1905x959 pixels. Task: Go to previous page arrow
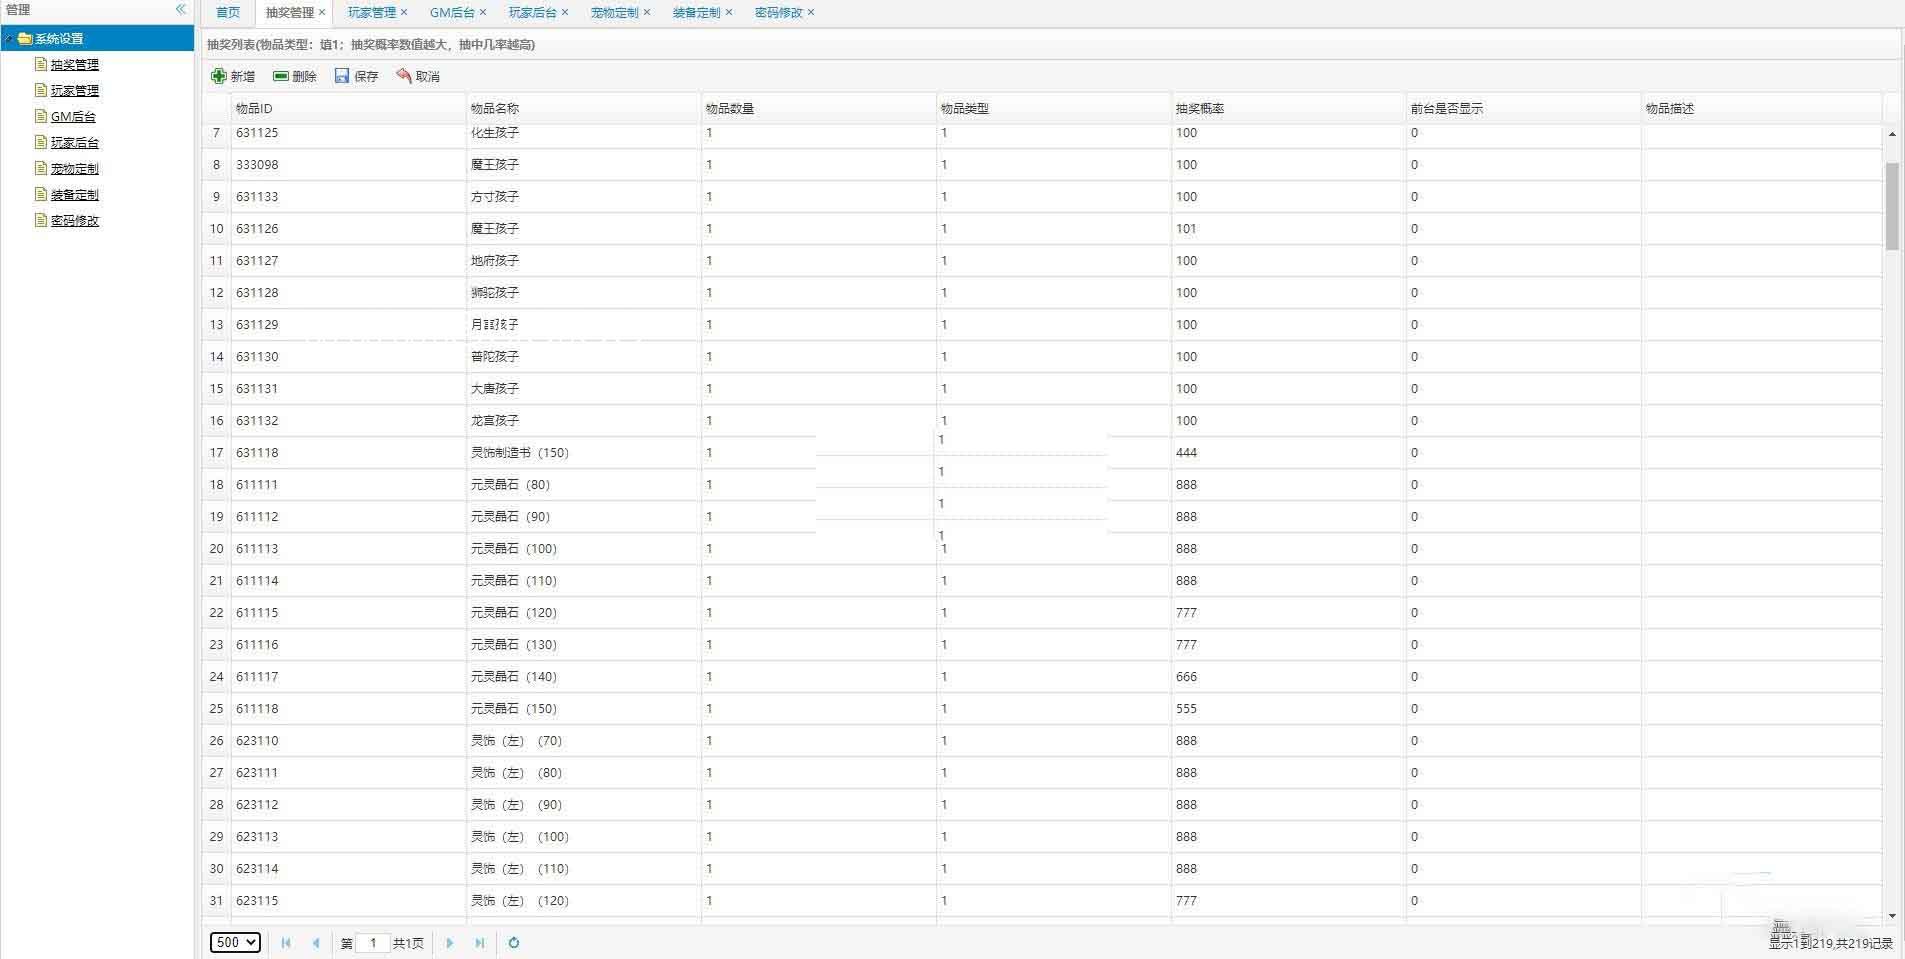coord(316,942)
